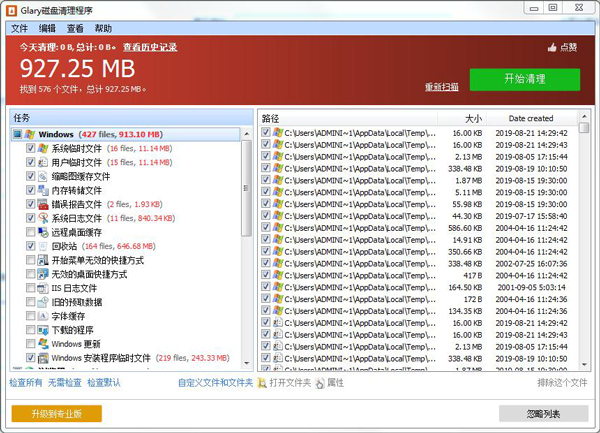Screen dimensions: 600x433
Task: Open the 帮助 menu
Action: pyautogui.click(x=103, y=28)
